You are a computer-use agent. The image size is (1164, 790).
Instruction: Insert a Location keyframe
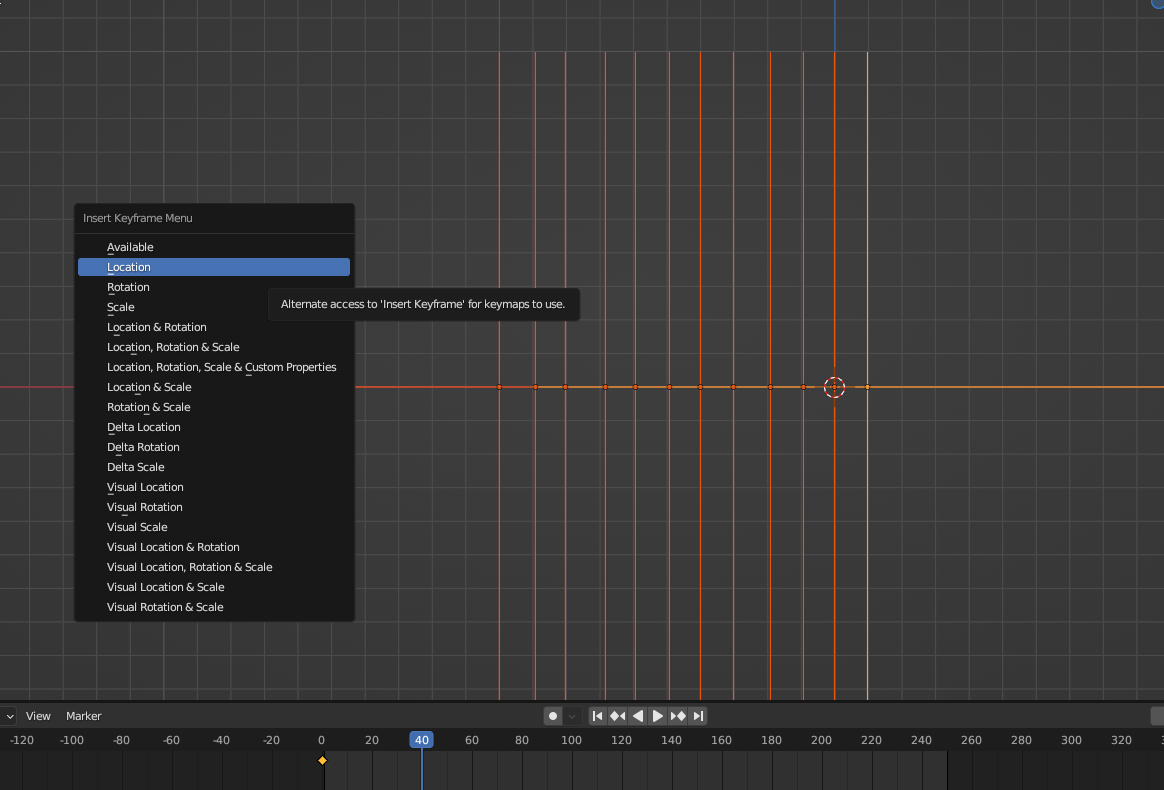(214, 267)
